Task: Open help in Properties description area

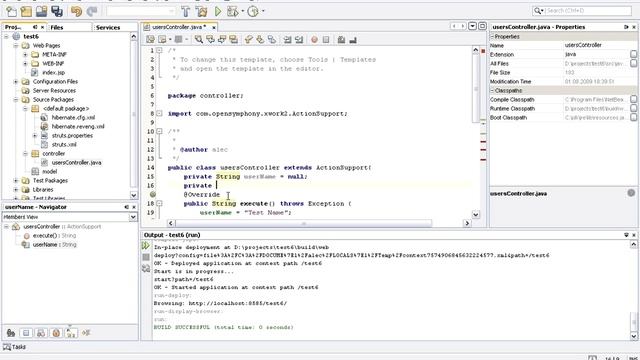Action: (631, 193)
